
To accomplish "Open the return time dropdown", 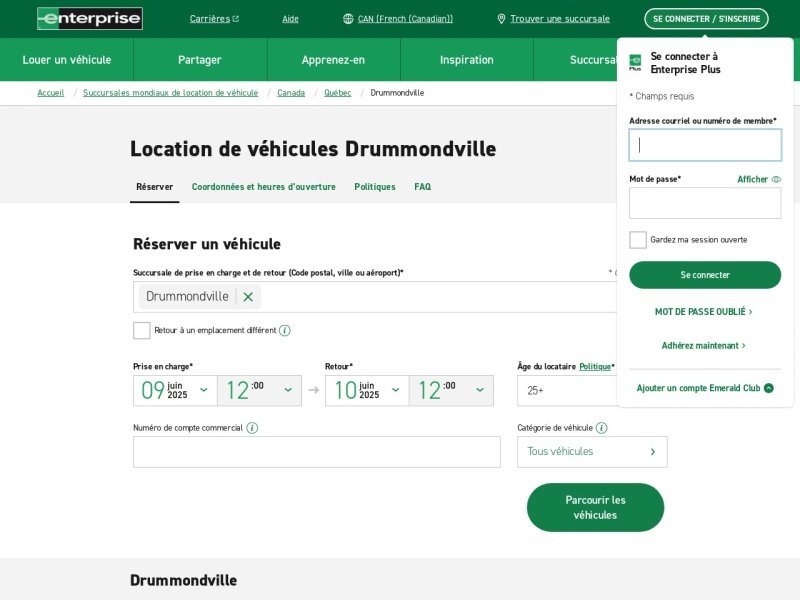I will (451, 390).
